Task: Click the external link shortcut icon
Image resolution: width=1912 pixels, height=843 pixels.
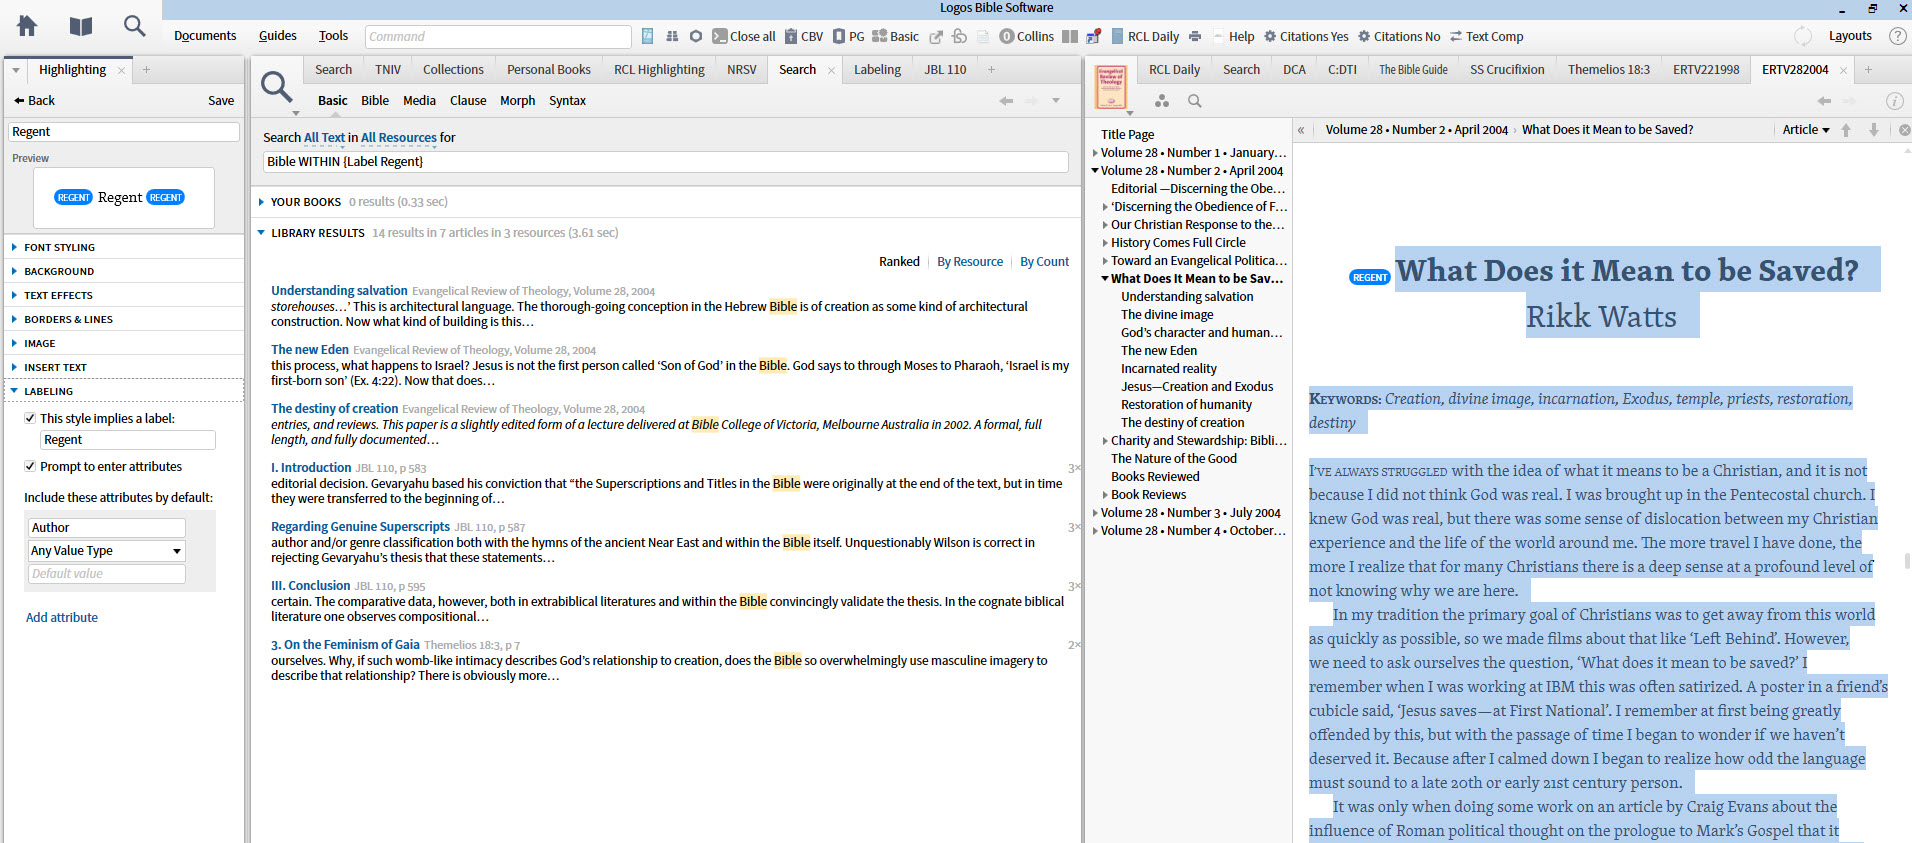Action: click(x=936, y=37)
